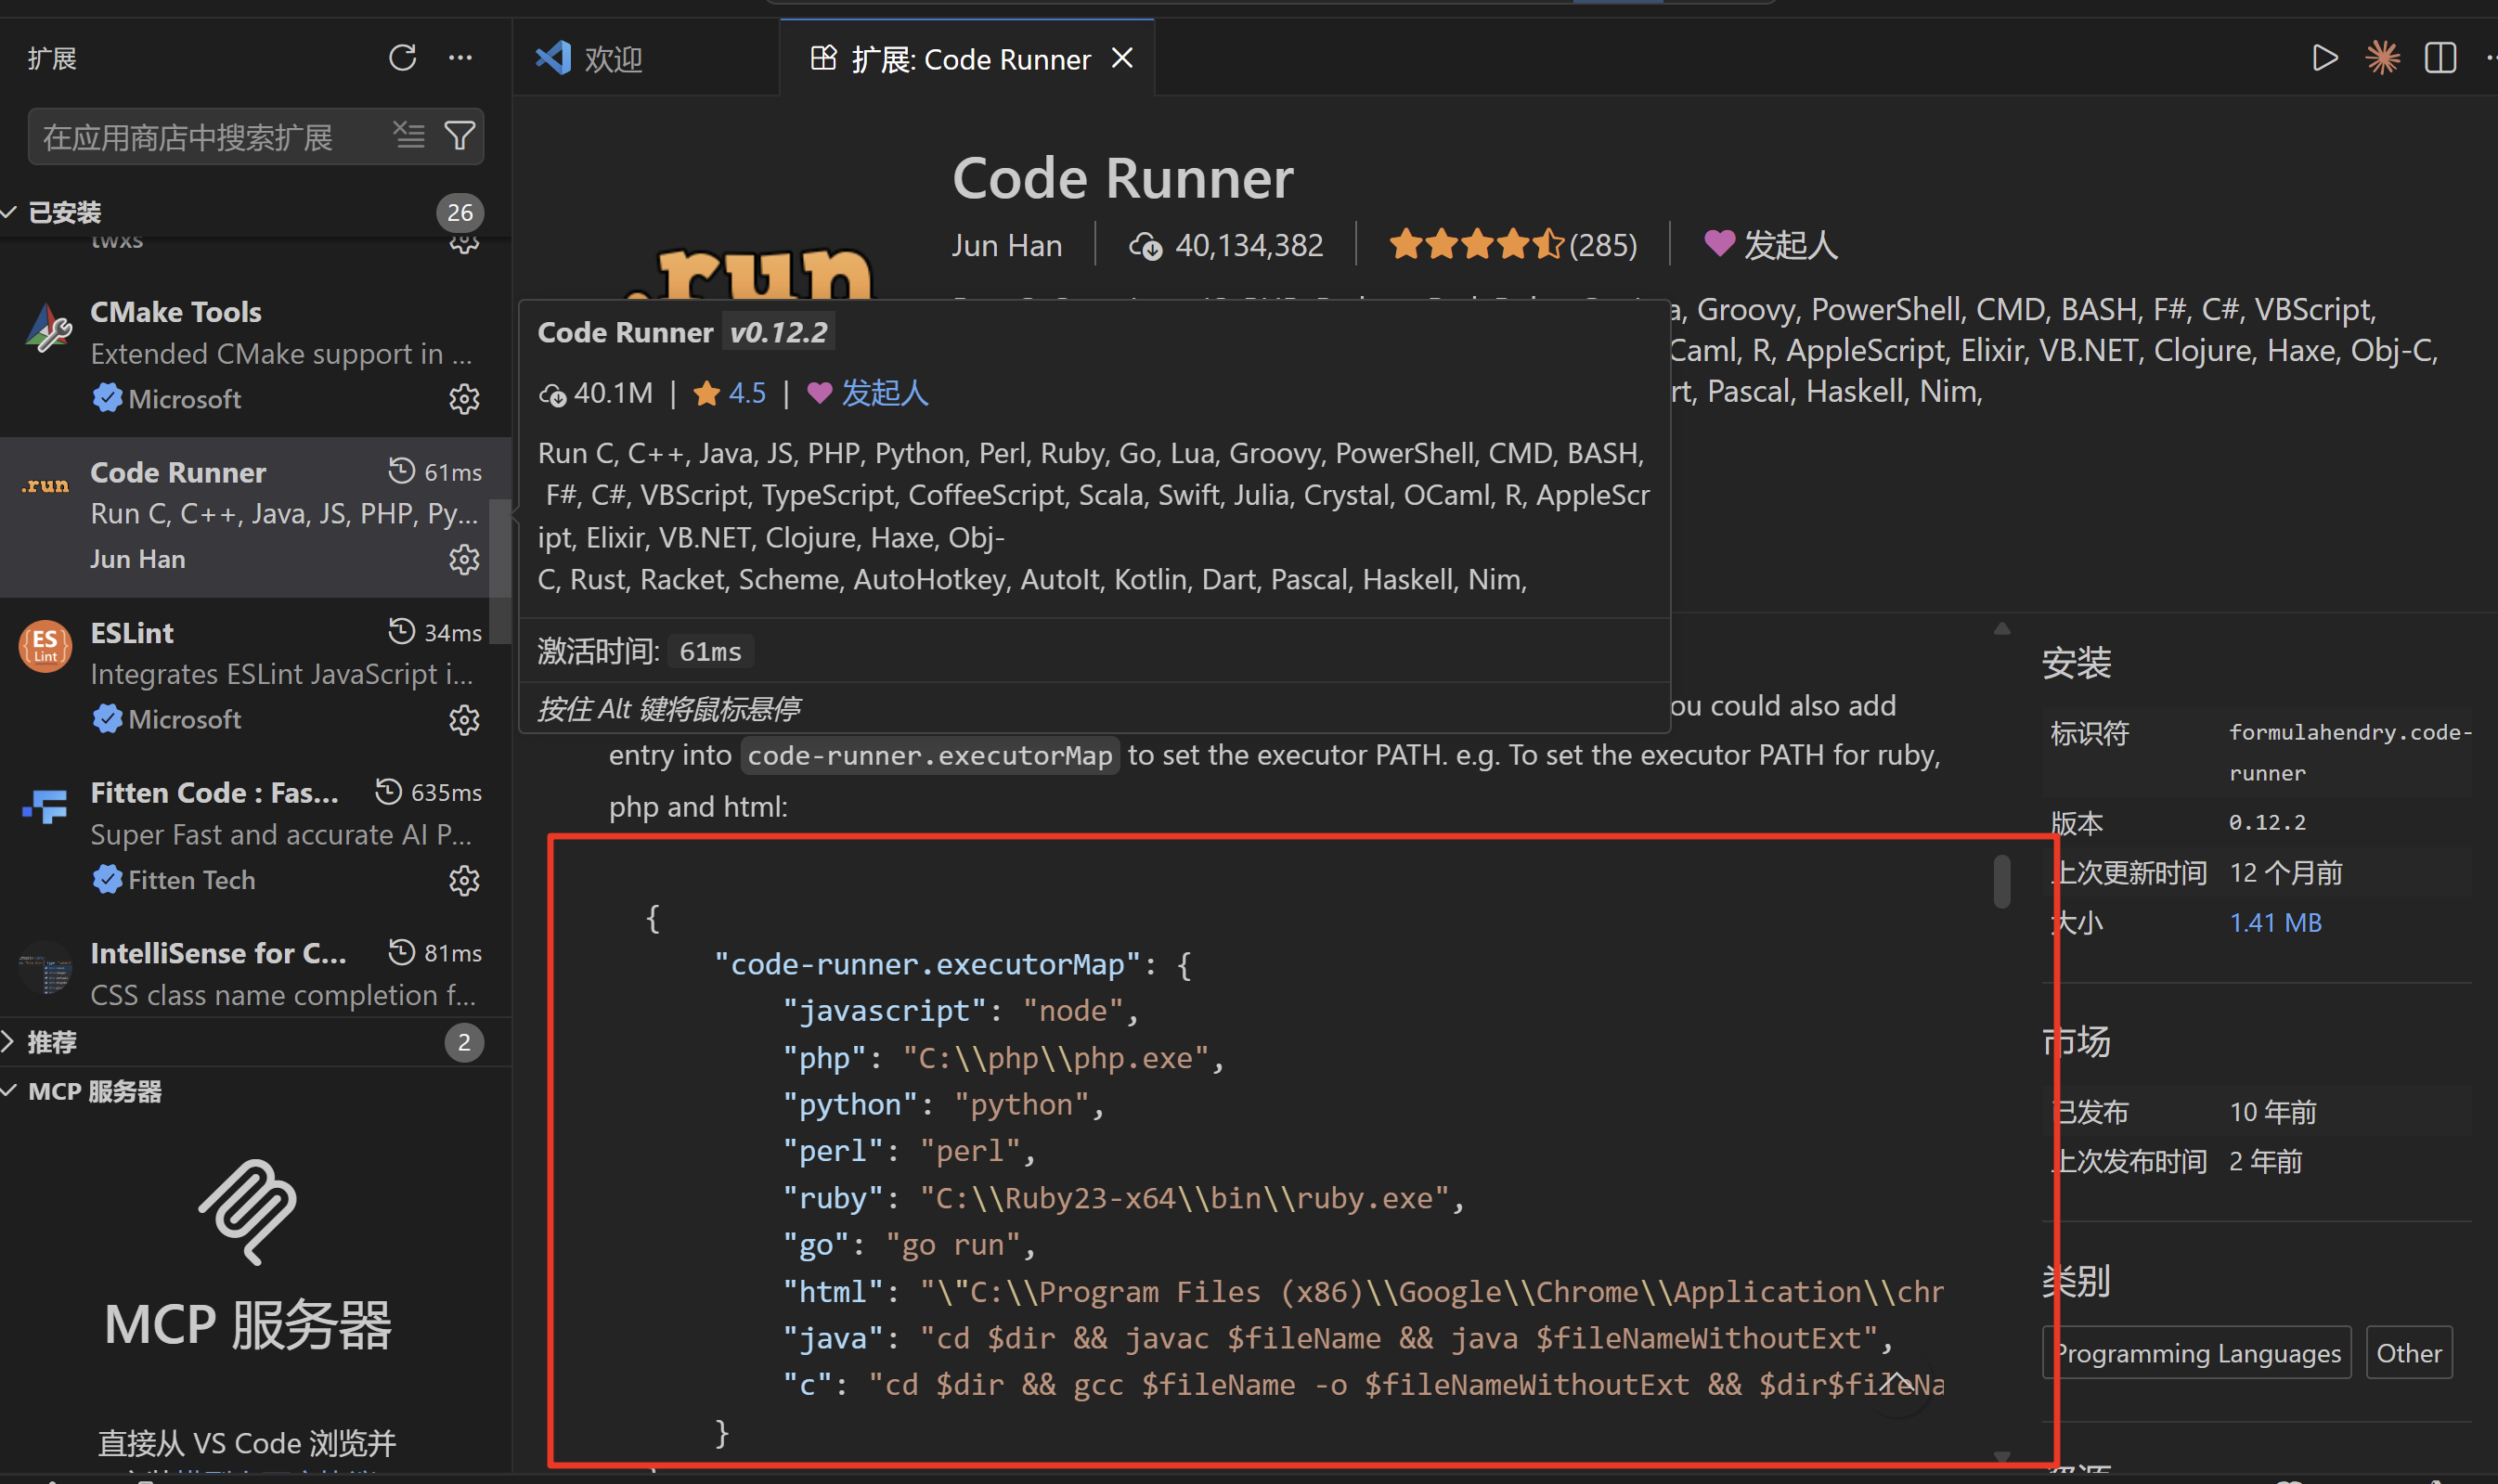The width and height of the screenshot is (2498, 1484).
Task: Close the Code Runner extension tab
Action: pyautogui.click(x=1123, y=58)
